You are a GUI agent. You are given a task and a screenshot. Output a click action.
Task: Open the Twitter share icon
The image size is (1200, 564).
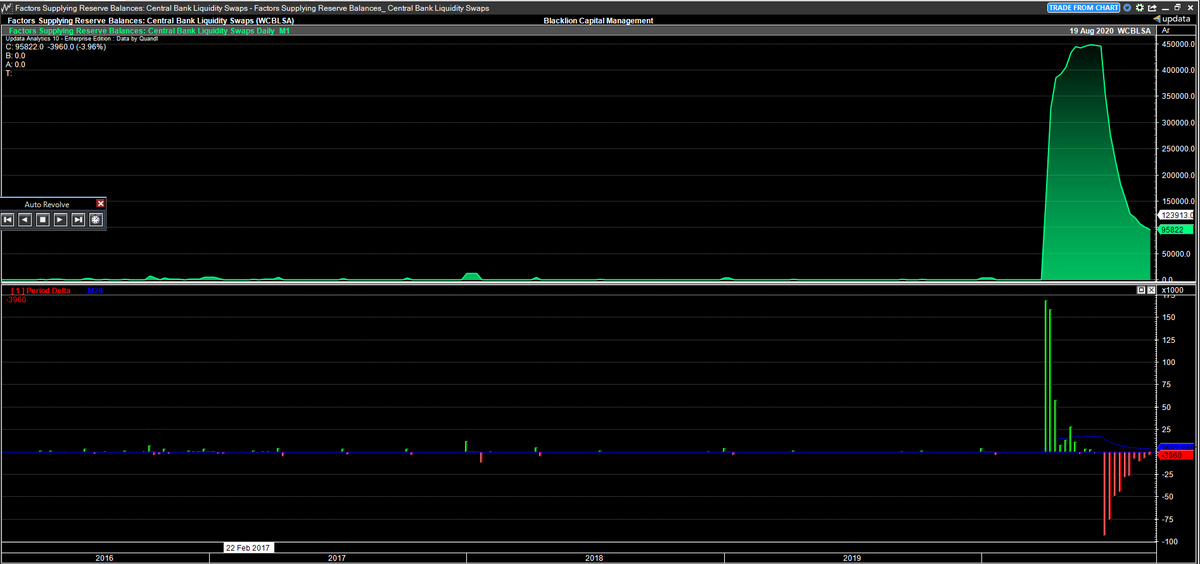(1127, 8)
